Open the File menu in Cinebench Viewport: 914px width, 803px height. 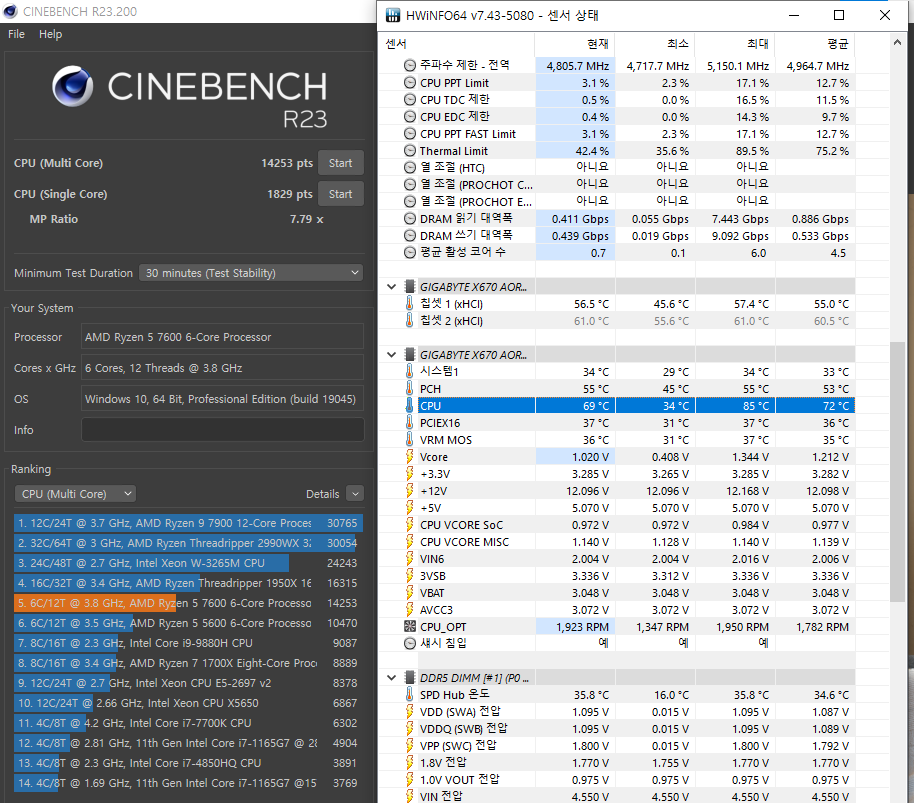16,34
